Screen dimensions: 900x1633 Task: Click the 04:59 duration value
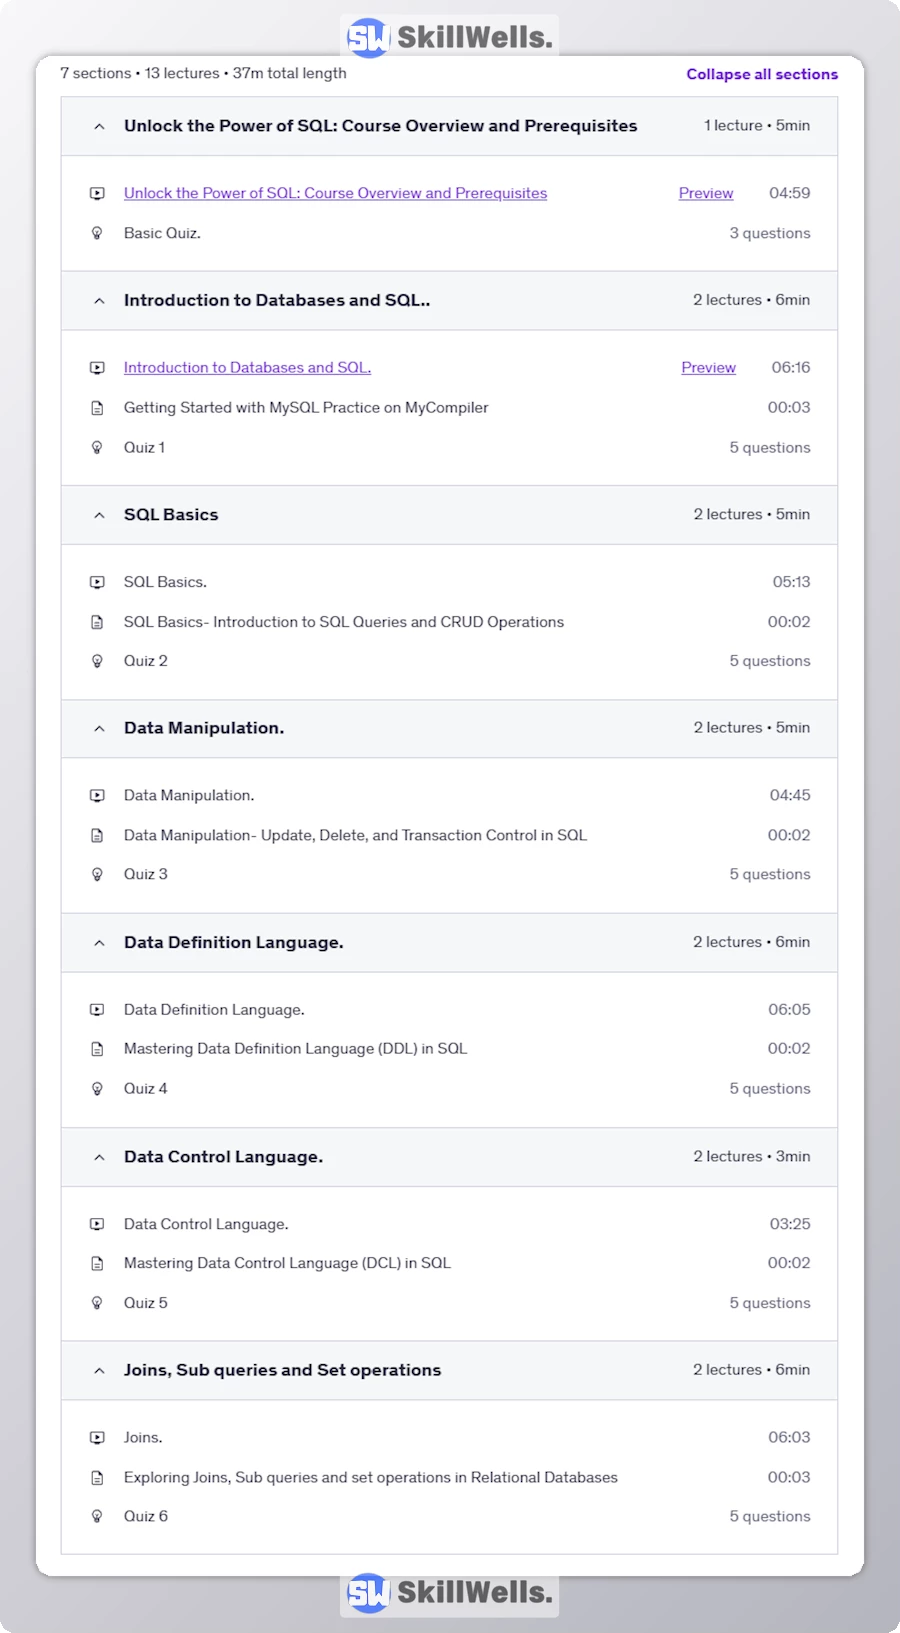pos(790,193)
